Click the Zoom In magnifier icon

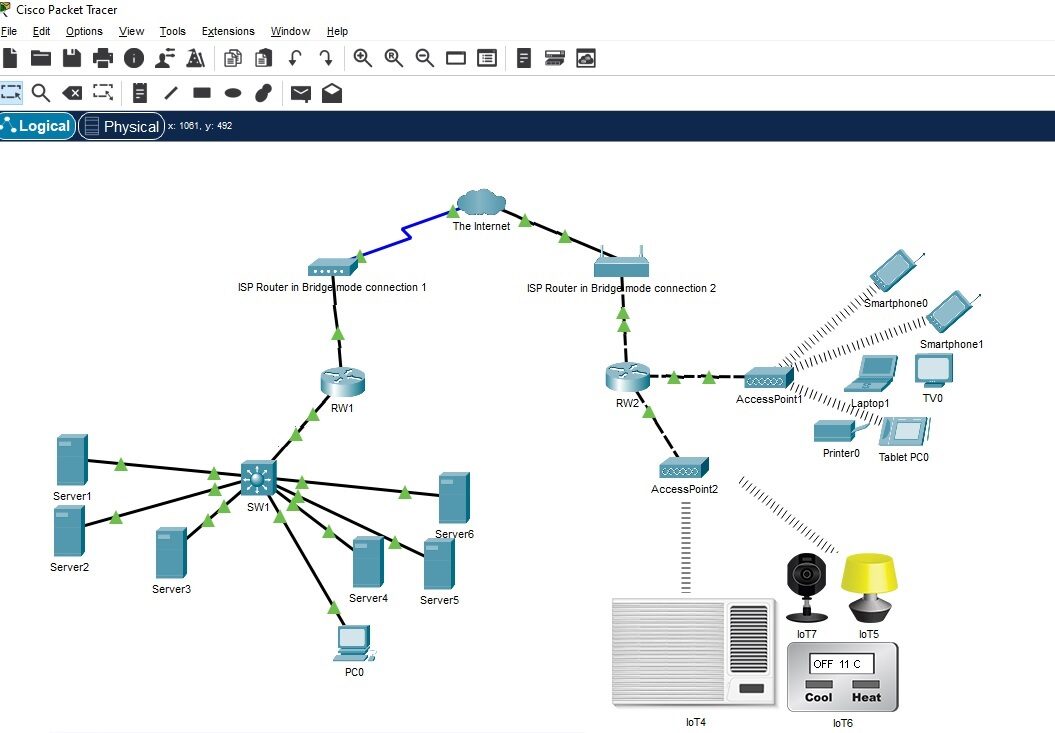362,58
